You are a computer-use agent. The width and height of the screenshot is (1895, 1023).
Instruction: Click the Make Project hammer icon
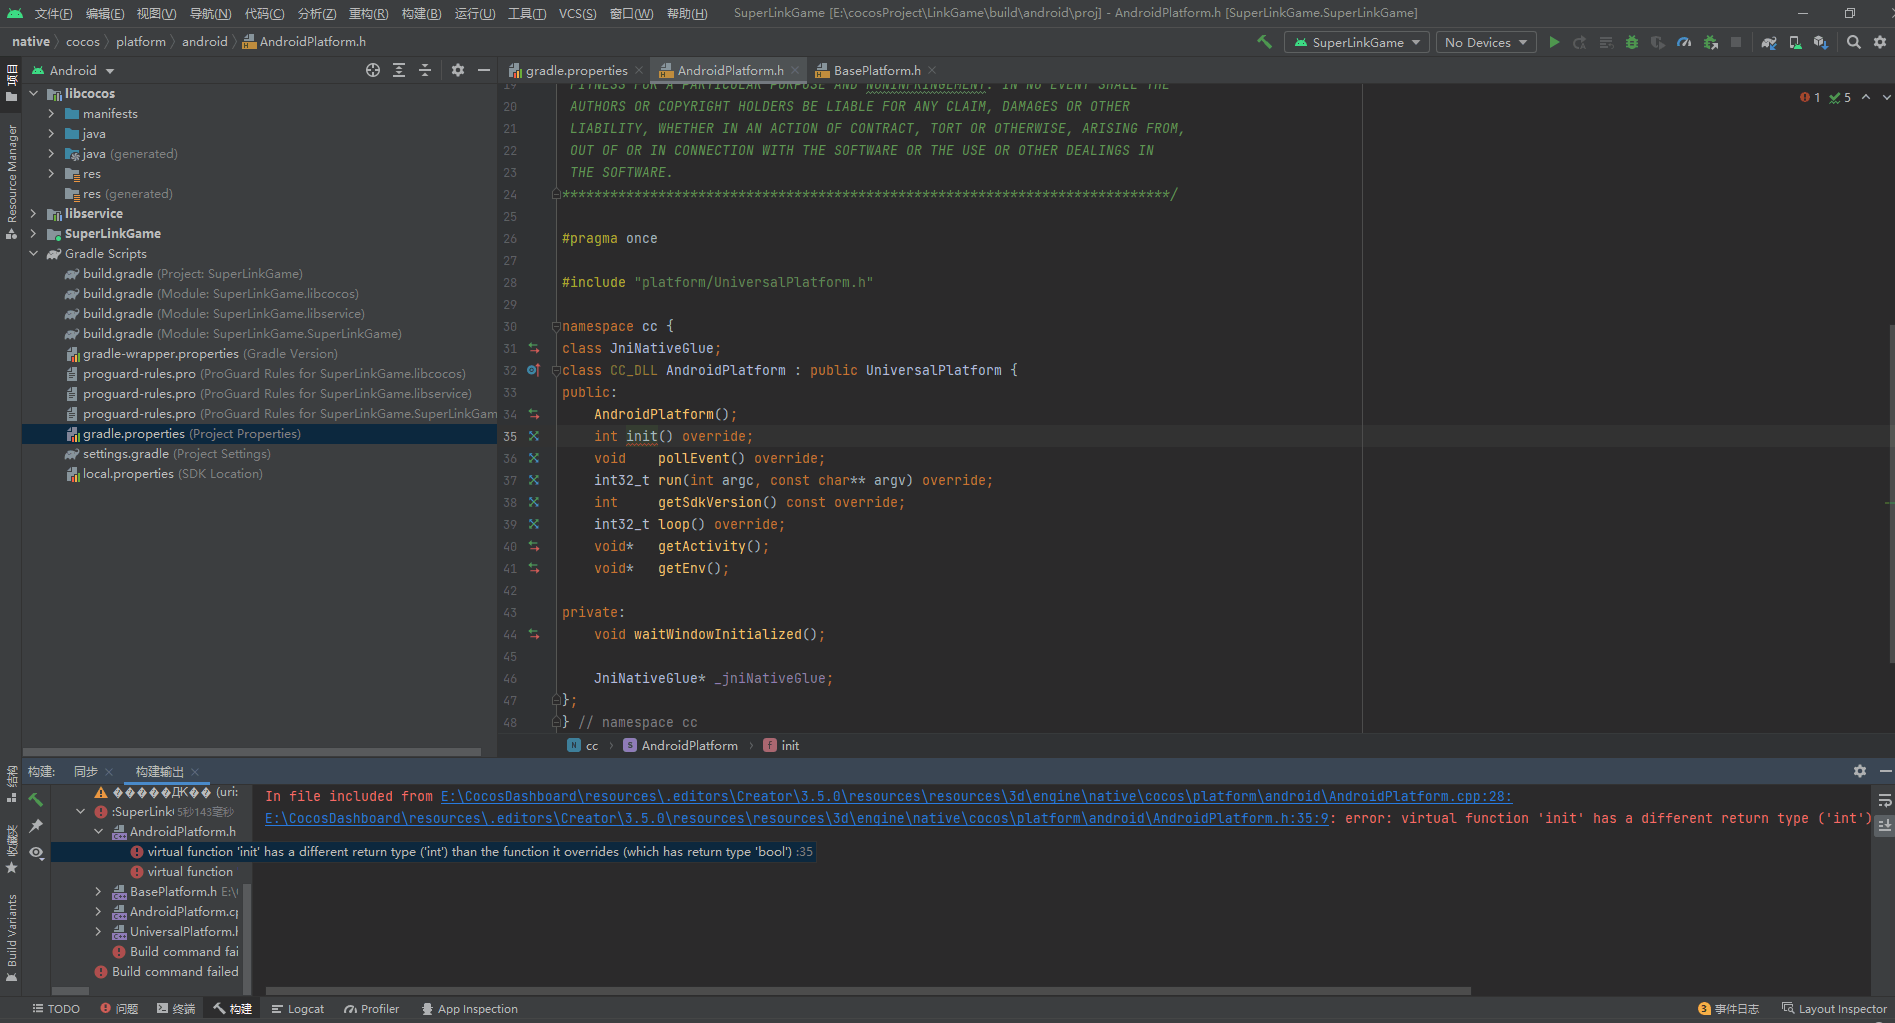tap(1265, 42)
